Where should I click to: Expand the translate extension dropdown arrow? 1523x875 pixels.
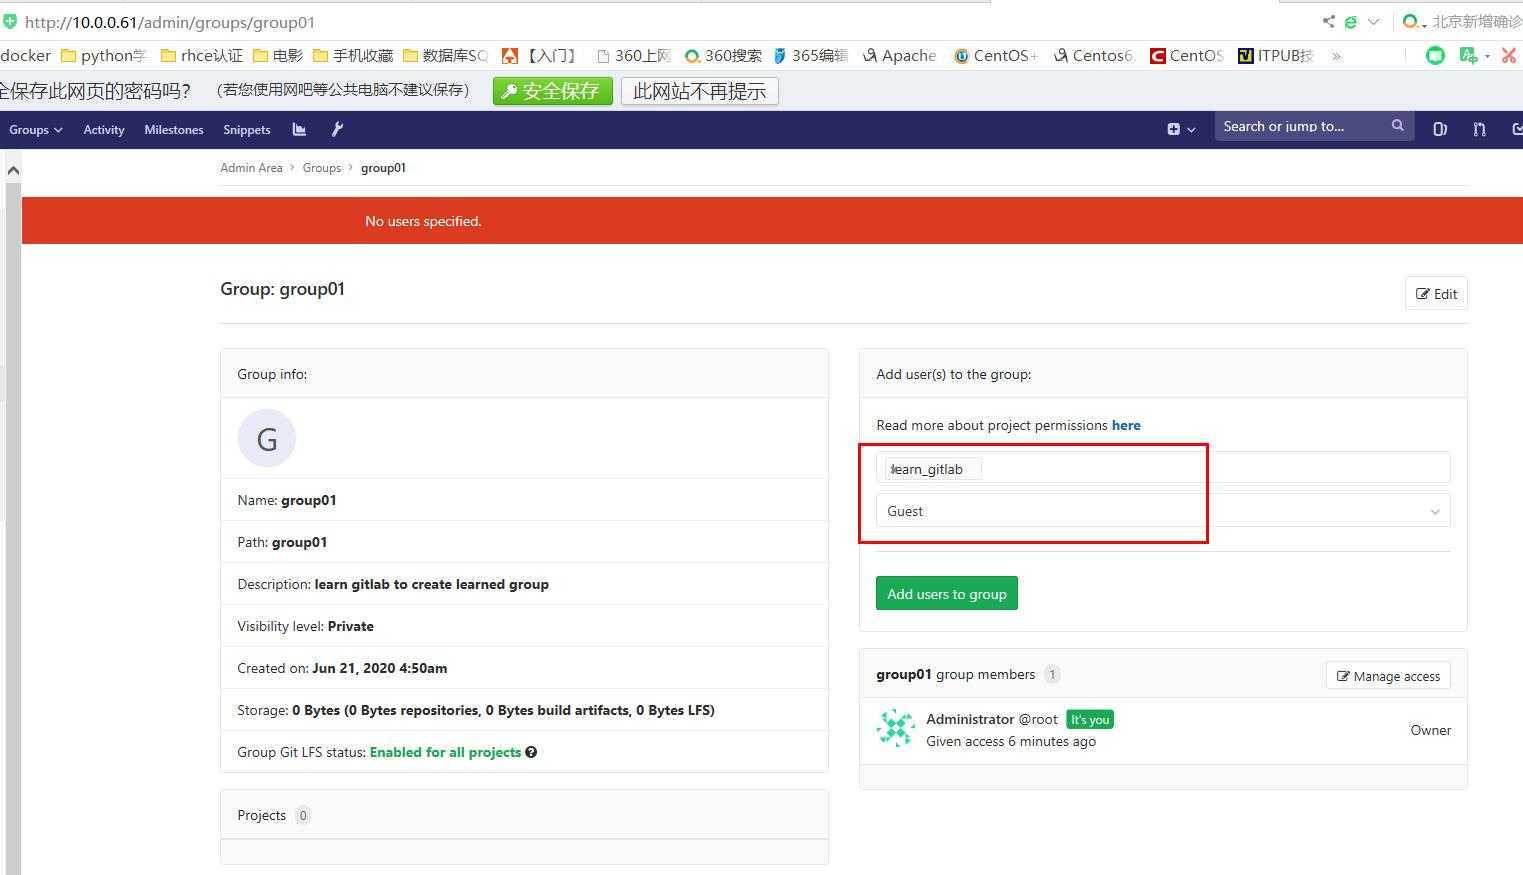point(1487,56)
